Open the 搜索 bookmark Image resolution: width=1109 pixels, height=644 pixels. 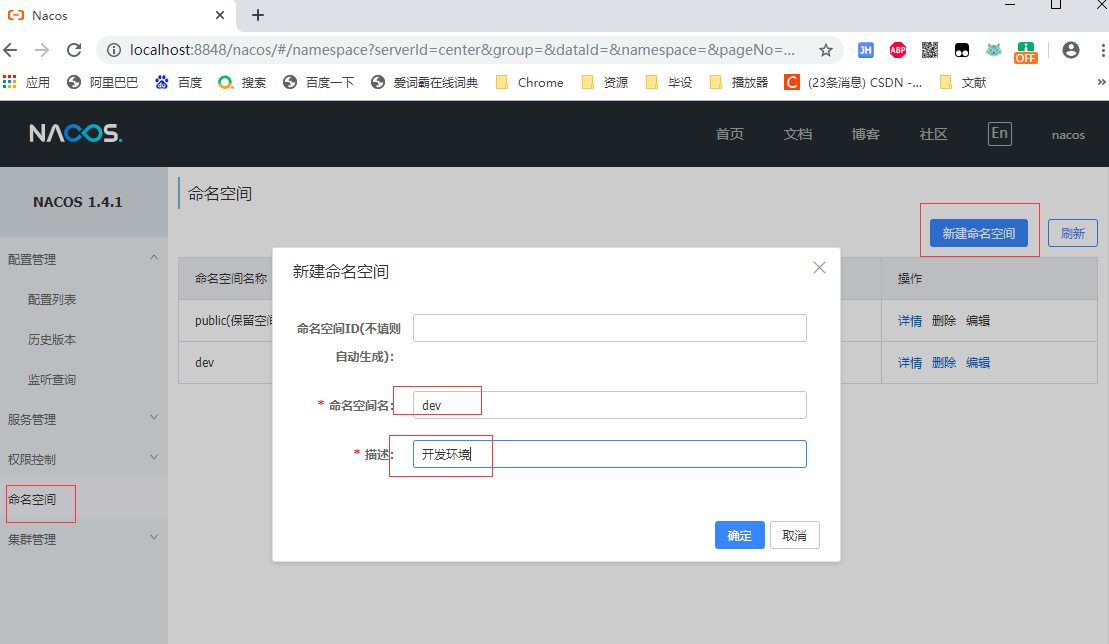242,83
